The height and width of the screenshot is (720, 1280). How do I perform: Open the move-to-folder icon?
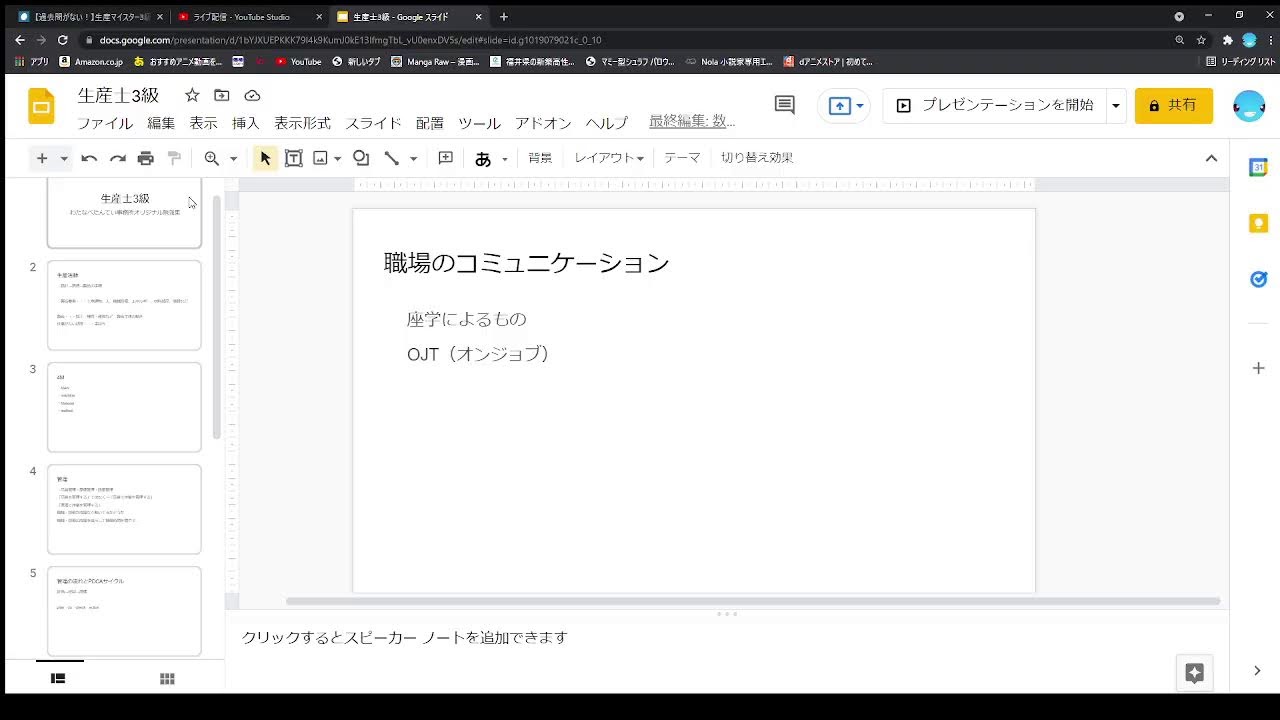pyautogui.click(x=222, y=95)
